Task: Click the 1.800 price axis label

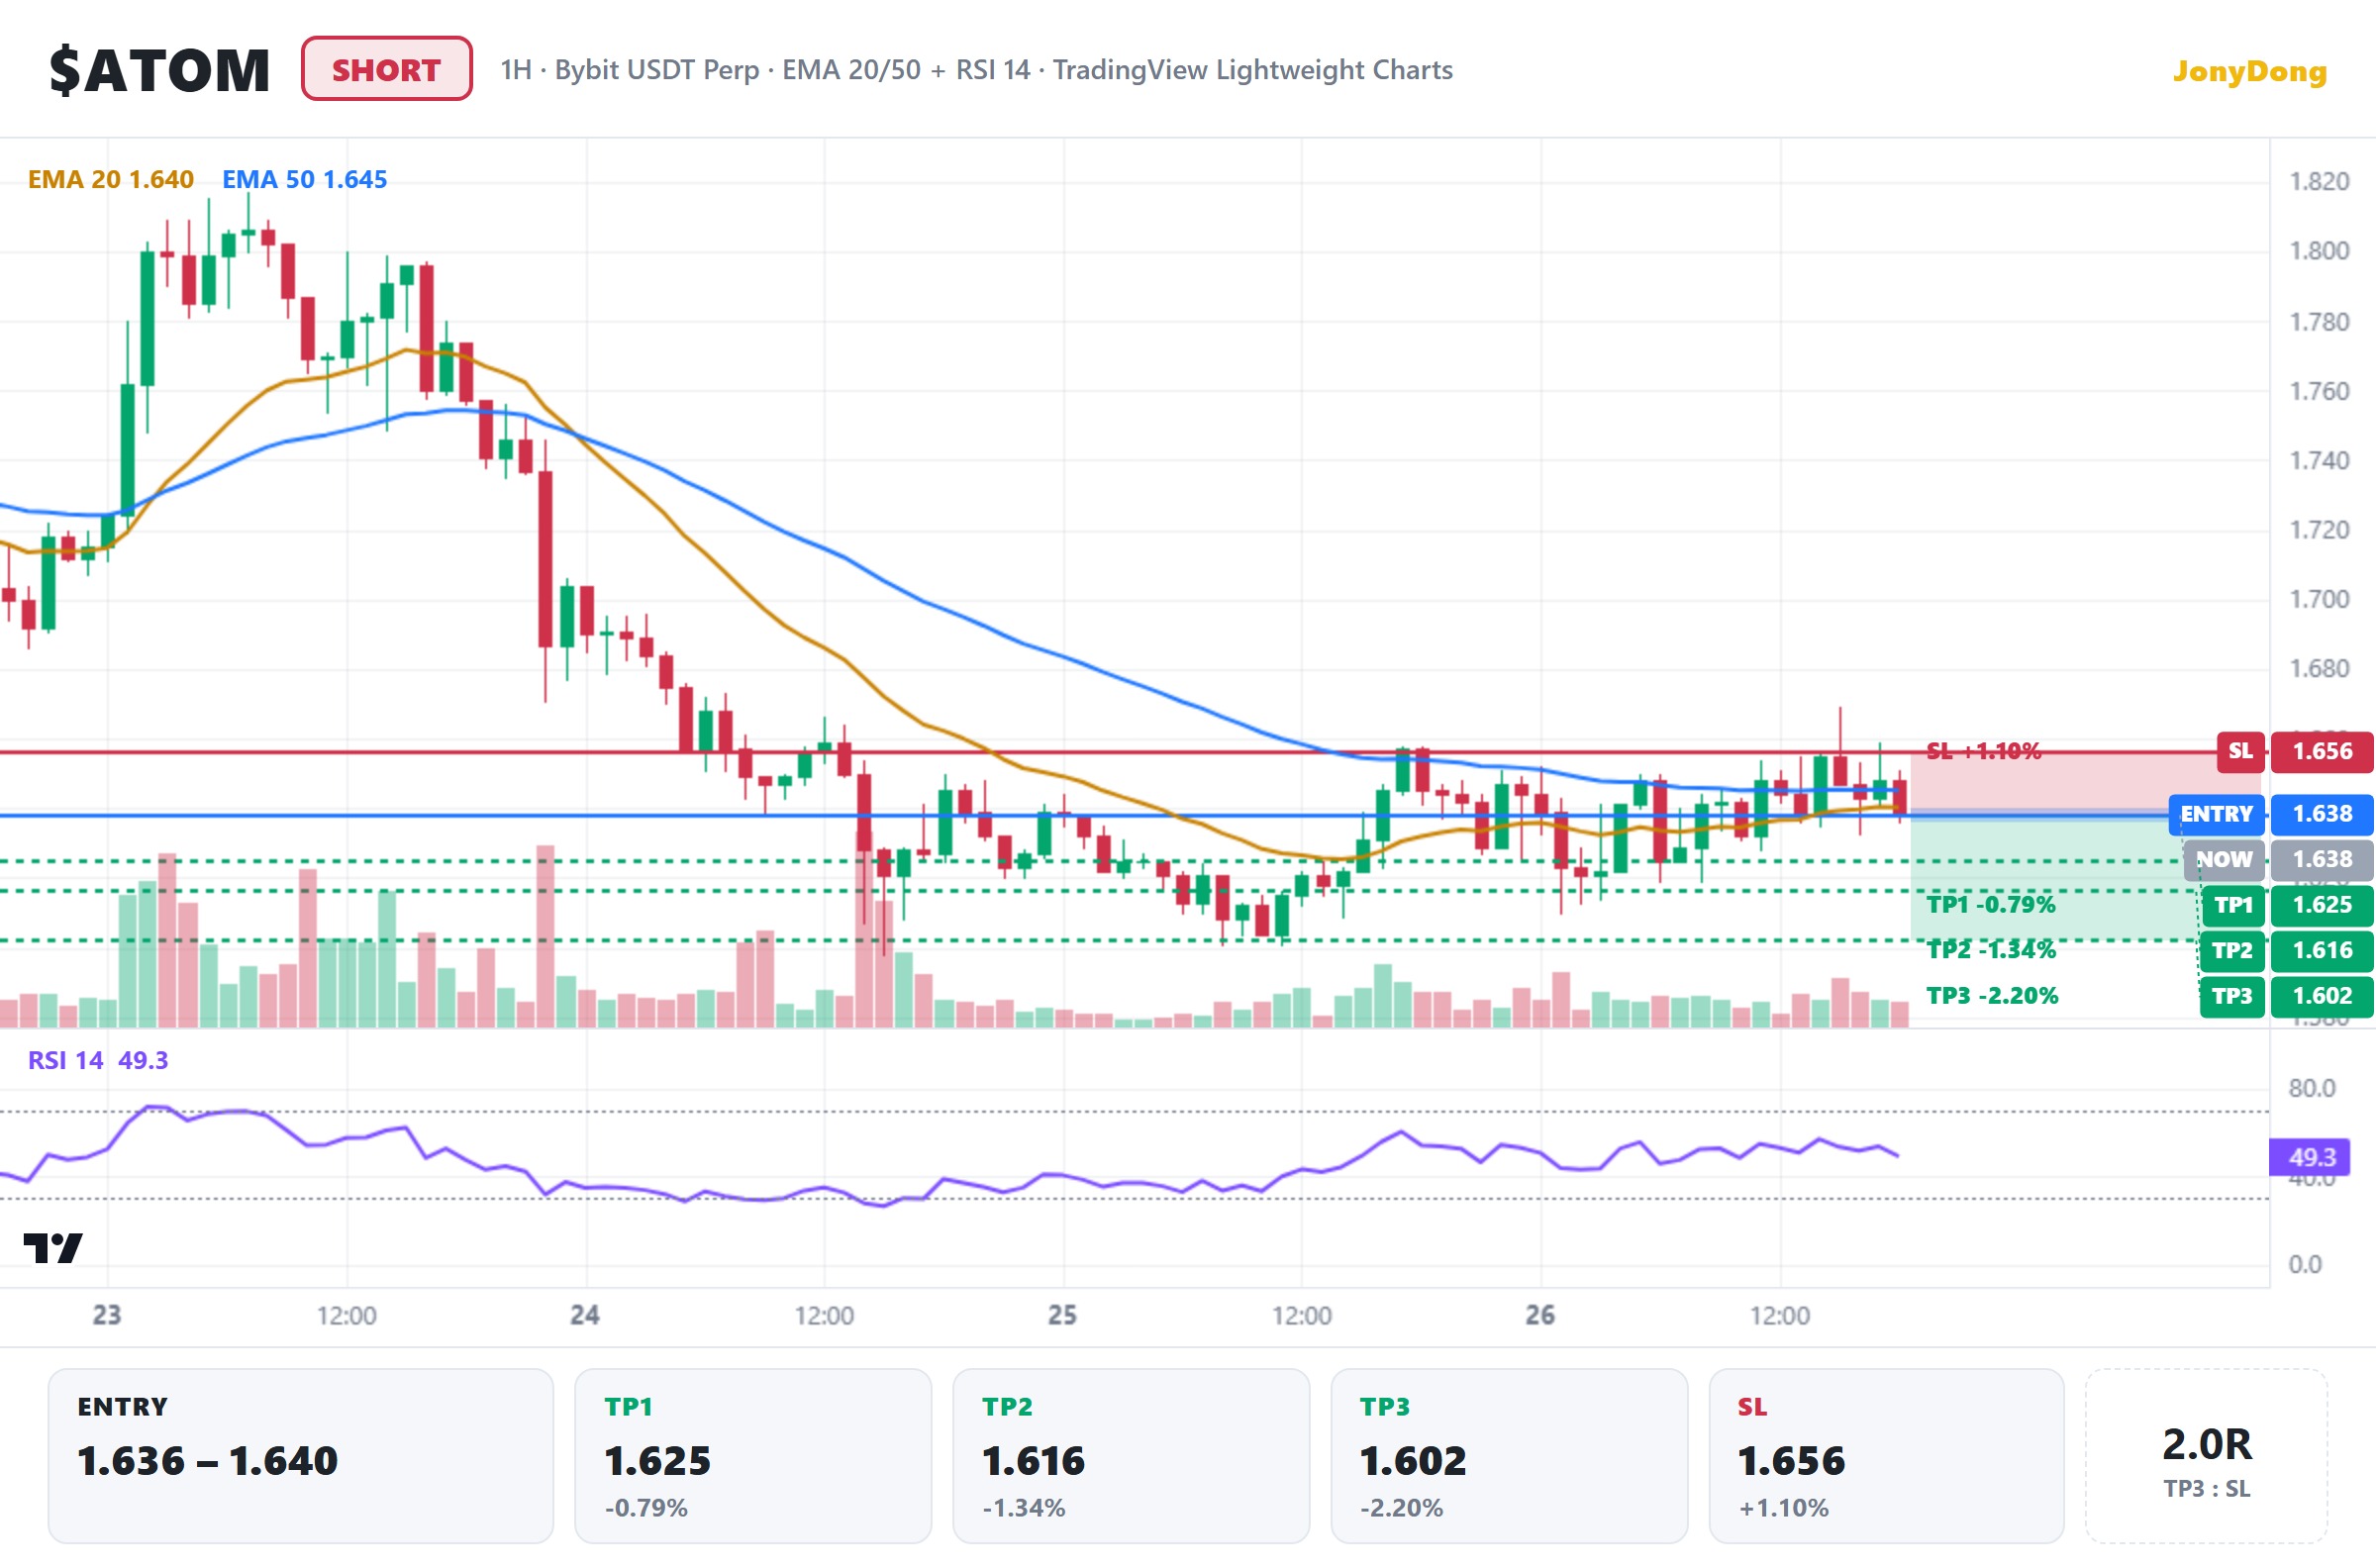Action: point(2319,251)
